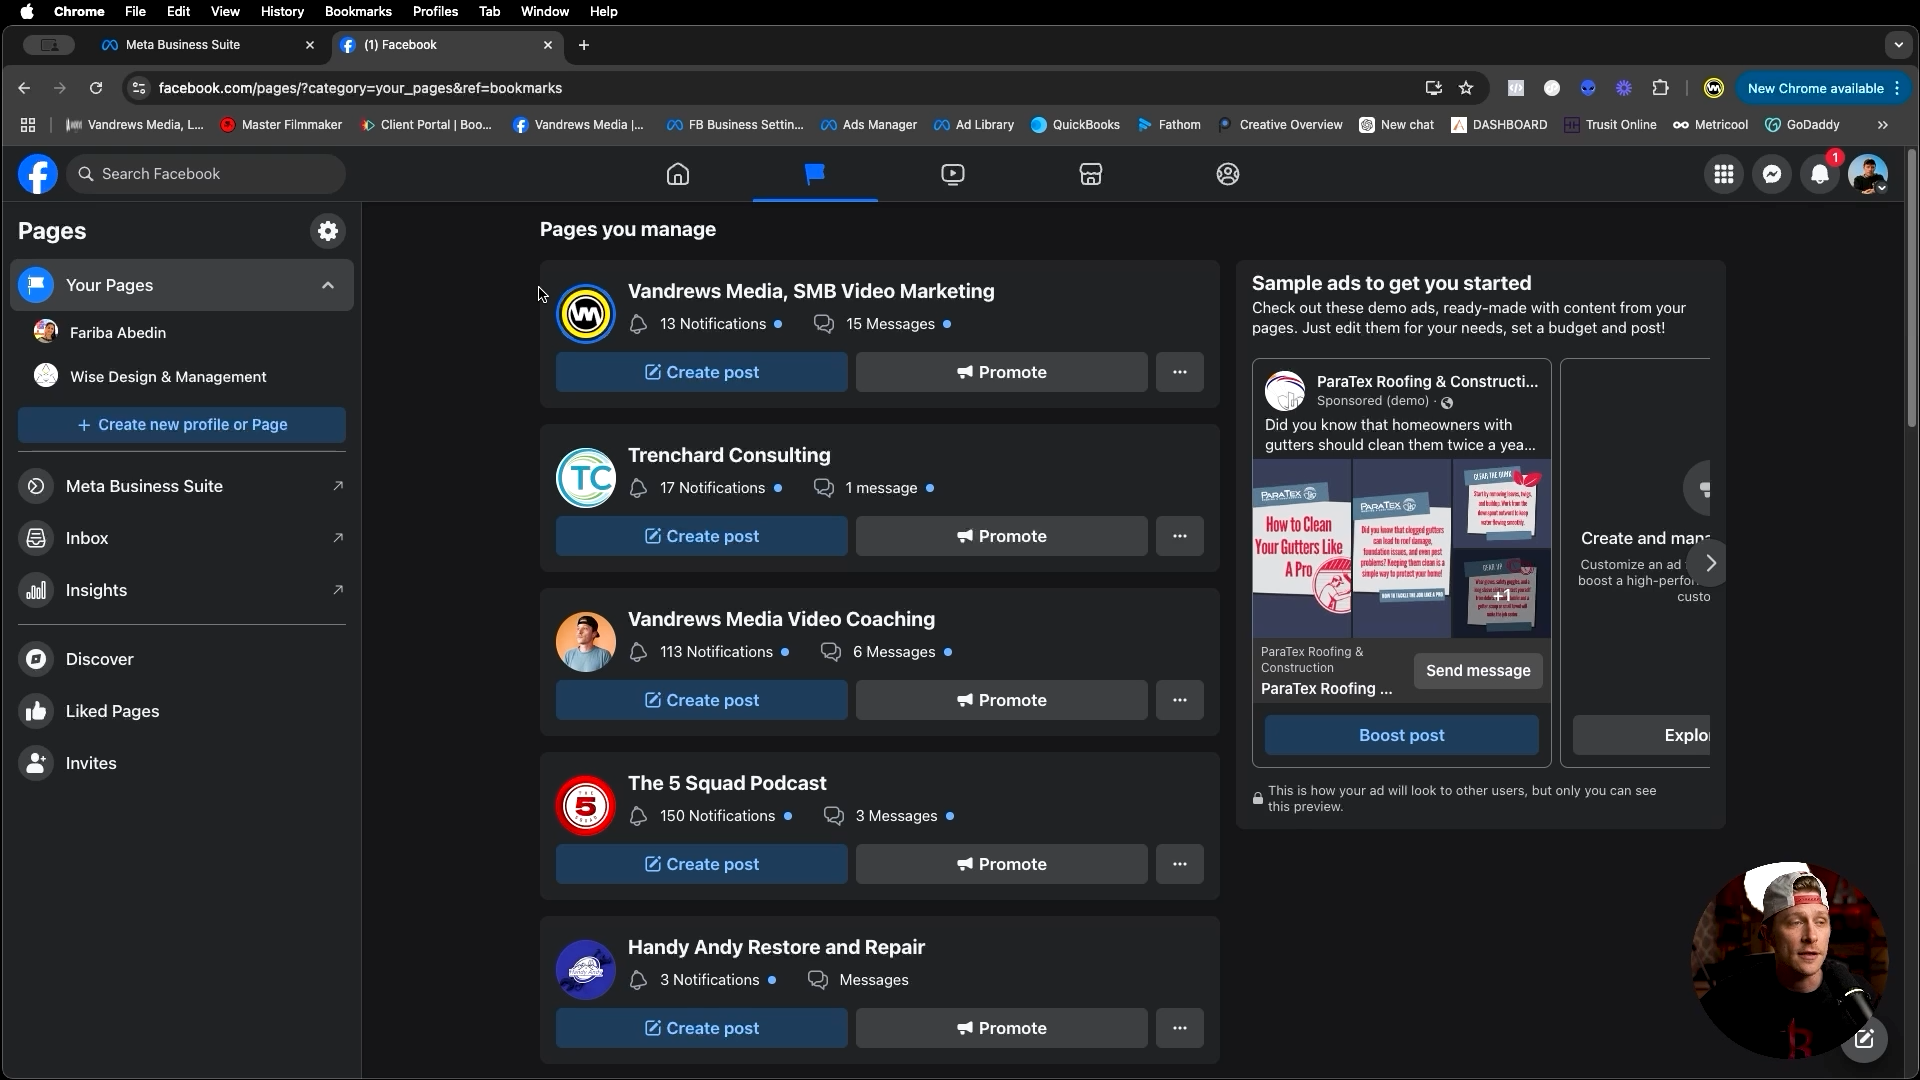Open Chrome Extensions puzzle icon
The image size is (1920, 1080).
1661,88
